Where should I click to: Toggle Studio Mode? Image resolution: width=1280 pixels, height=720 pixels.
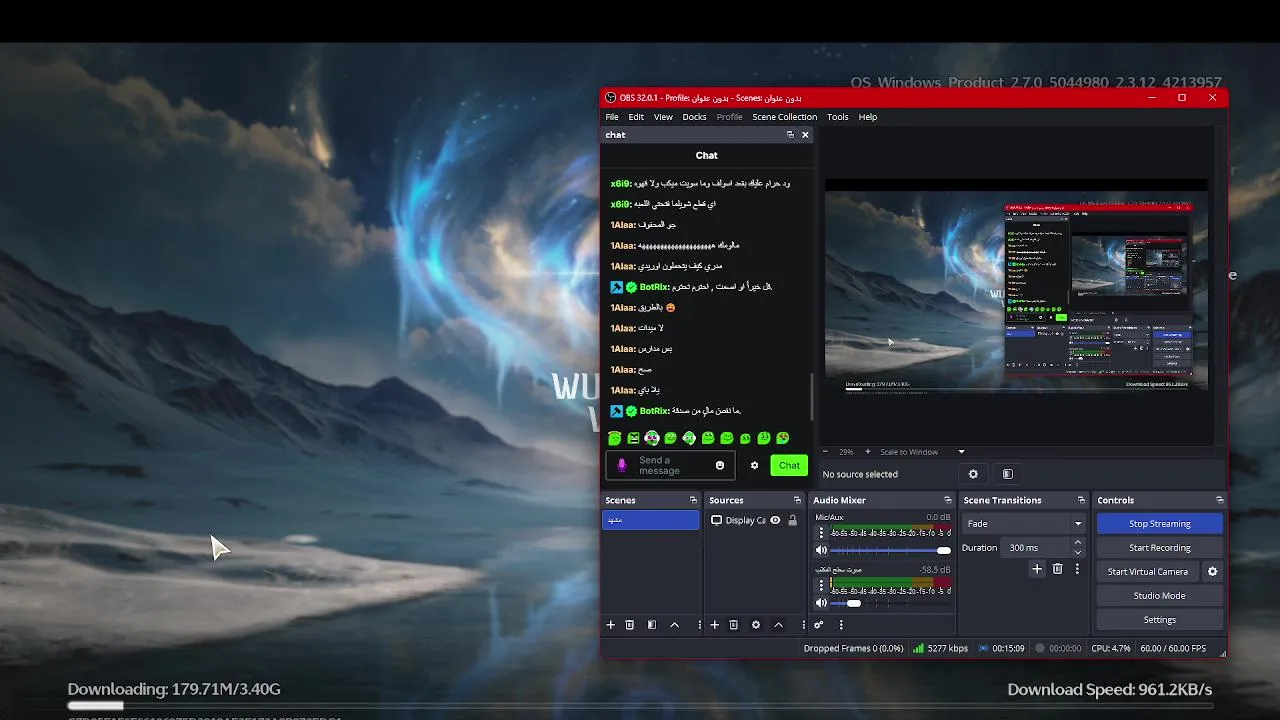coord(1159,595)
